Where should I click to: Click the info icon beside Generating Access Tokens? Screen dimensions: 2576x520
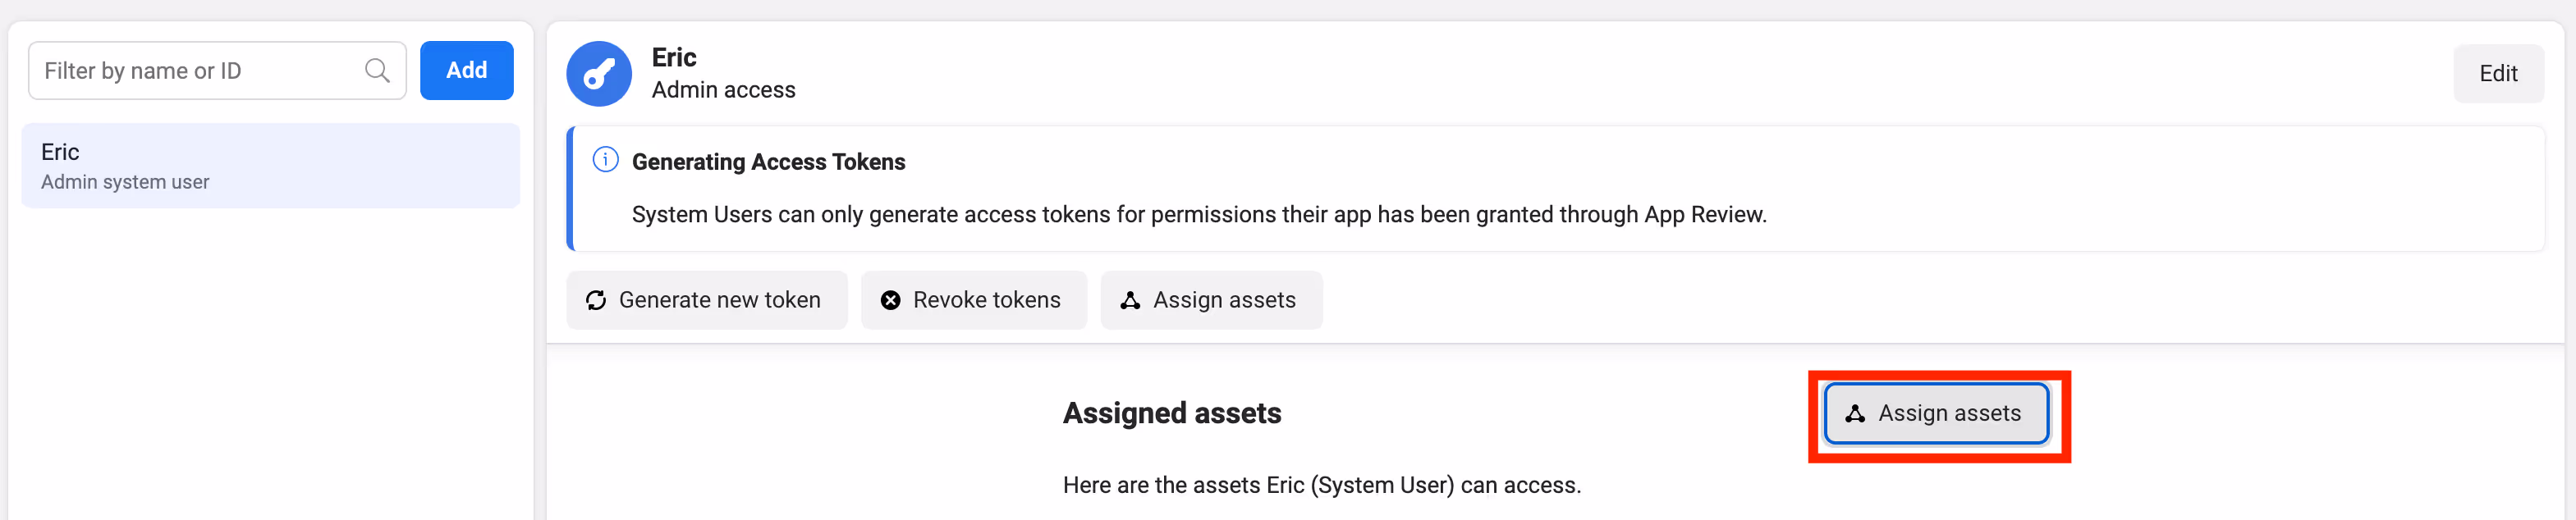(x=605, y=160)
